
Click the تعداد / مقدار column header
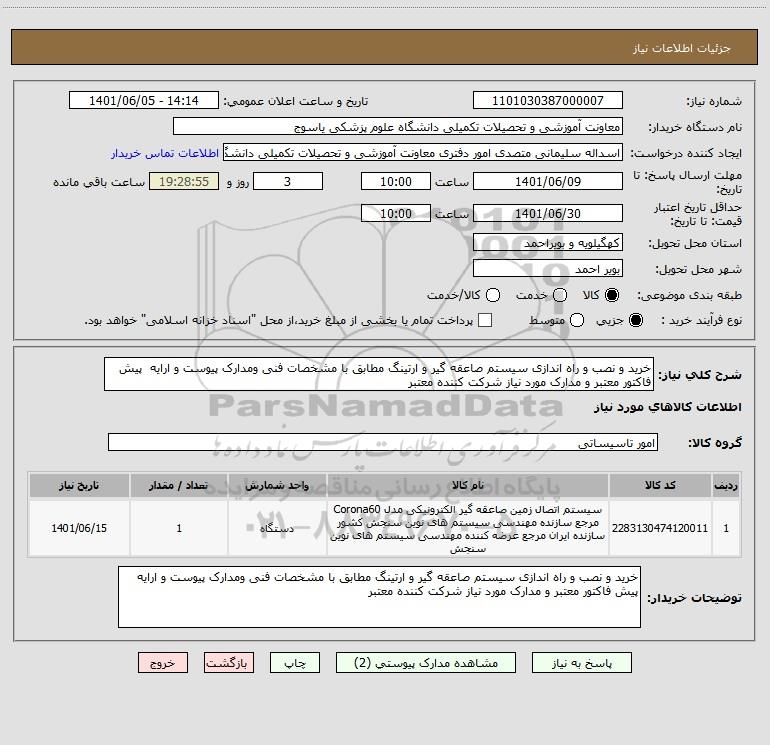coord(179,485)
